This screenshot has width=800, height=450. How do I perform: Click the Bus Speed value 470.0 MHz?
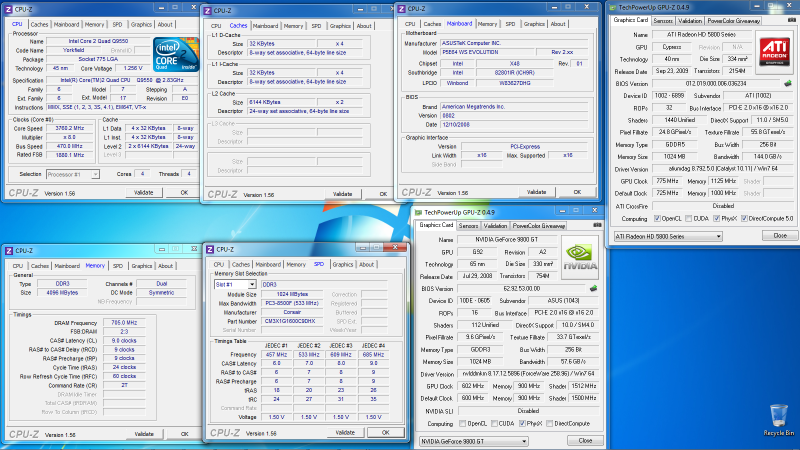click(69, 146)
